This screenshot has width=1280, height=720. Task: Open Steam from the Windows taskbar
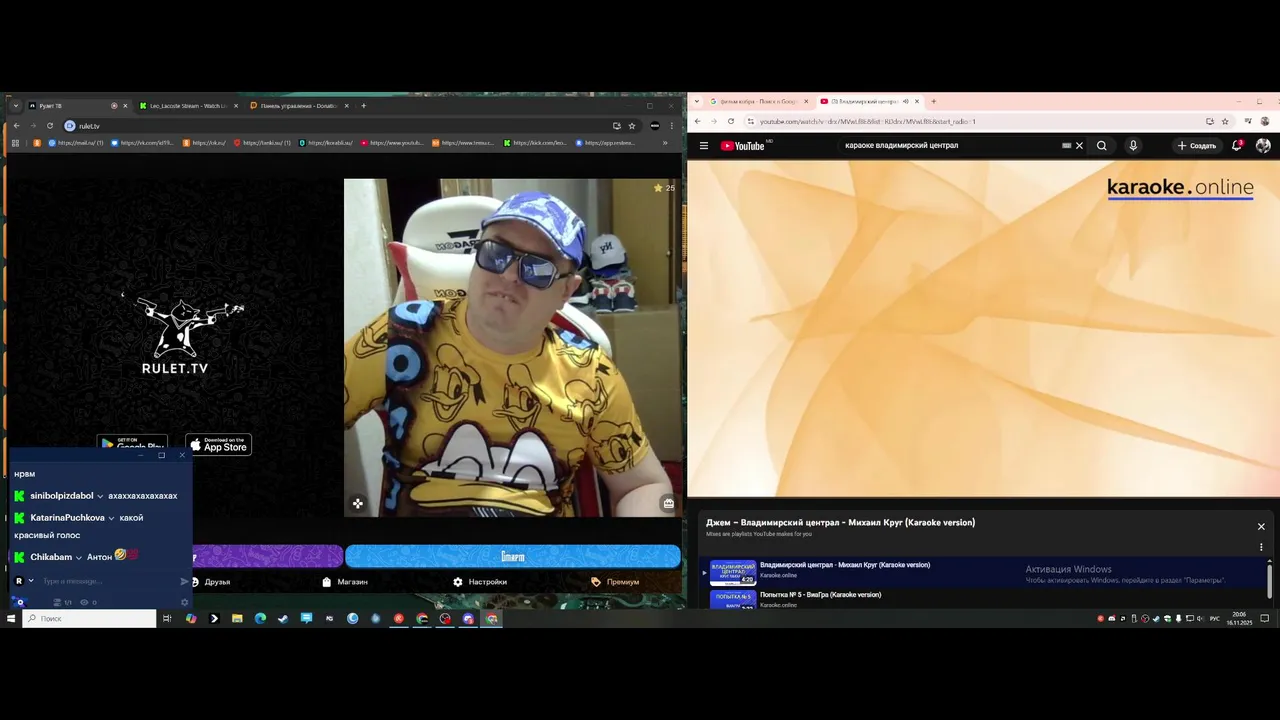pos(283,619)
